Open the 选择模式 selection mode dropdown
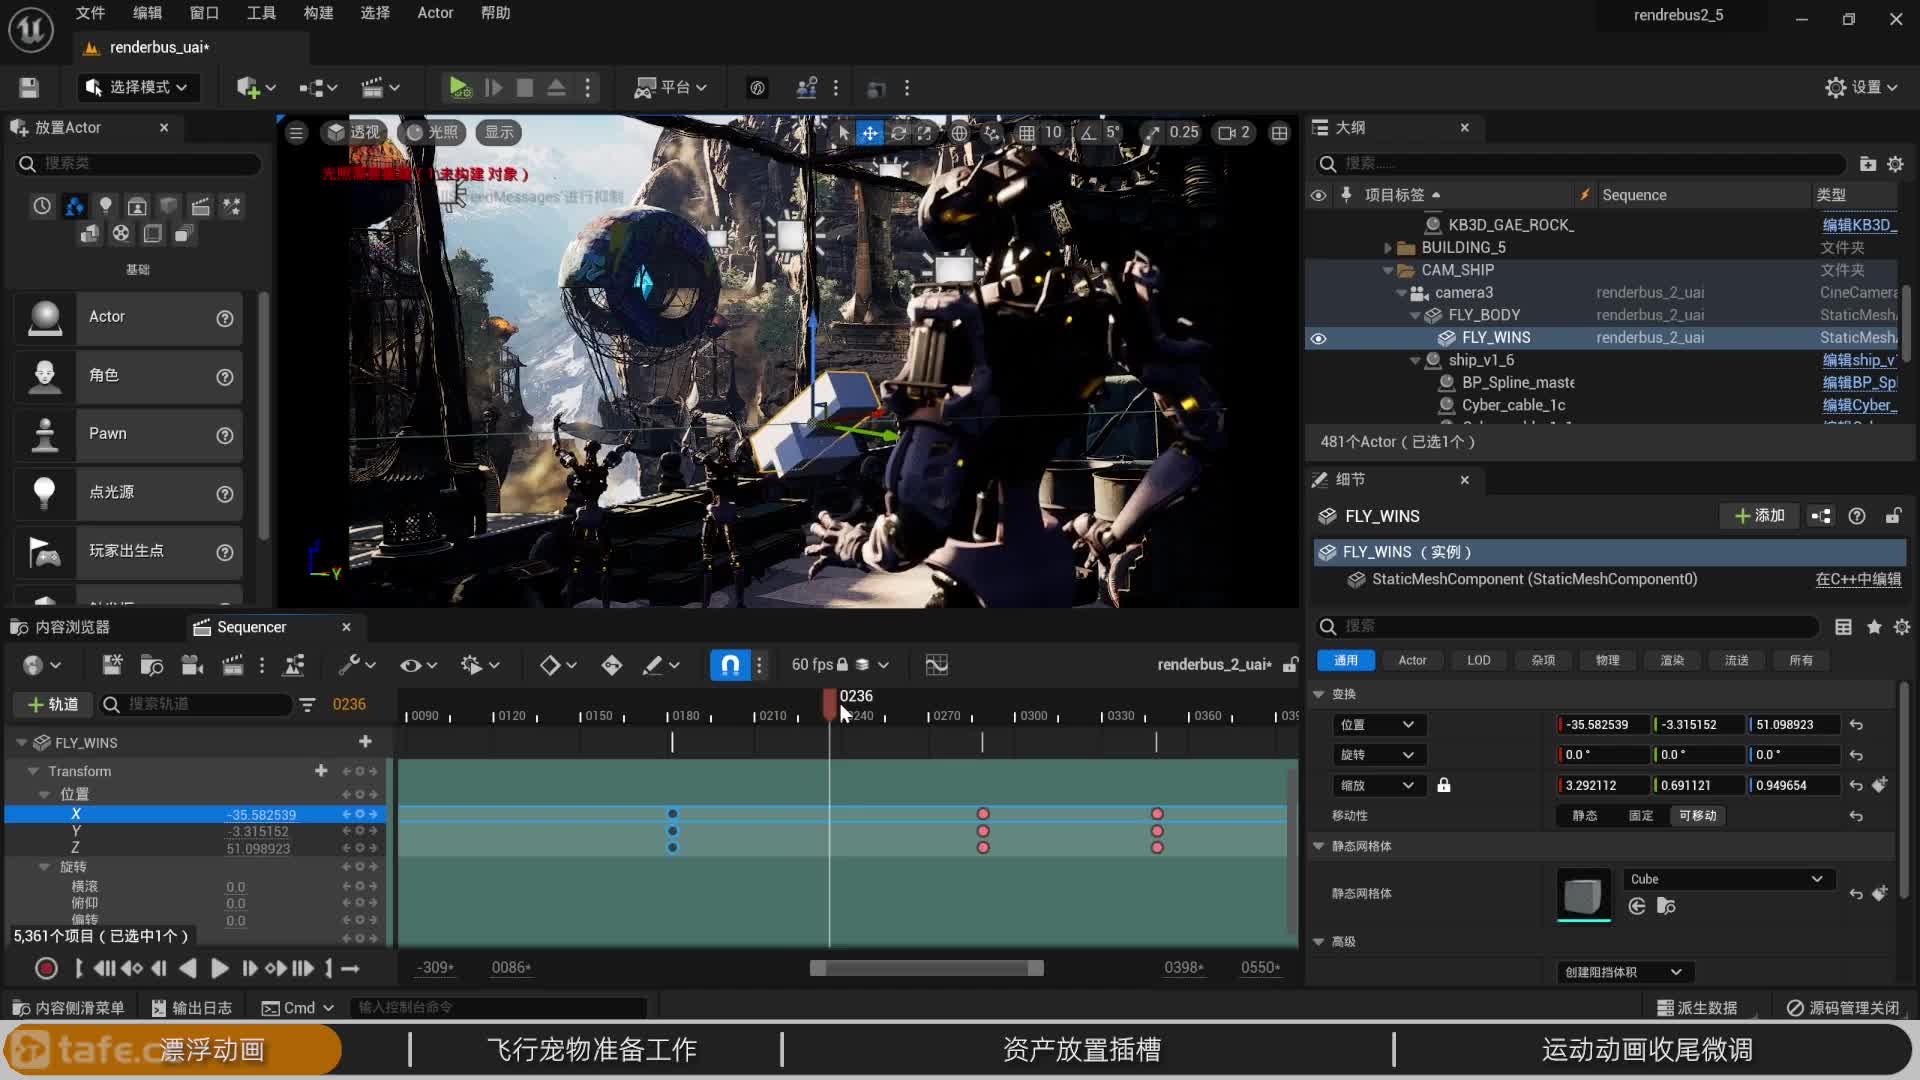This screenshot has width=1920, height=1080. [x=138, y=88]
